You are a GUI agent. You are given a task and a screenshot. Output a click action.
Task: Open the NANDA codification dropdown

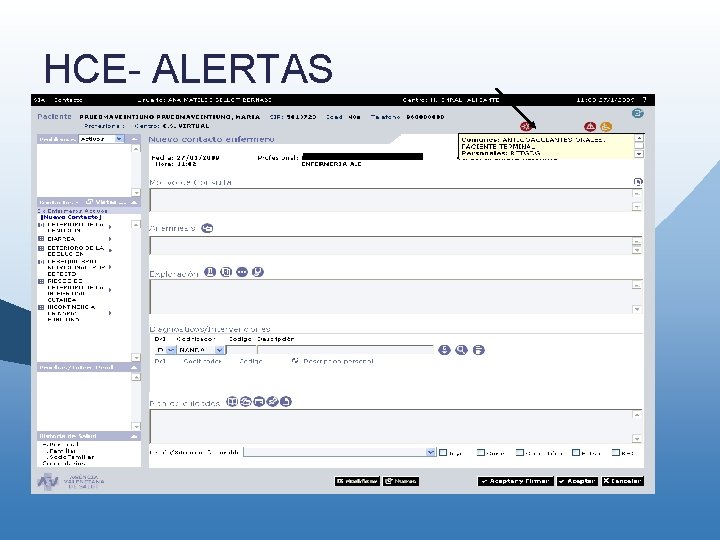pos(219,350)
